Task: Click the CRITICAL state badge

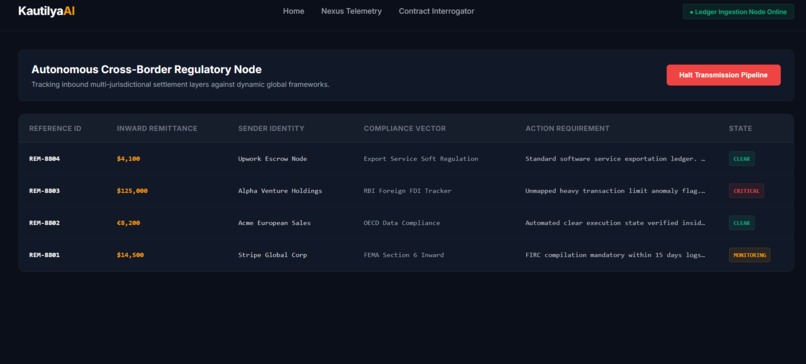Action: coord(746,191)
